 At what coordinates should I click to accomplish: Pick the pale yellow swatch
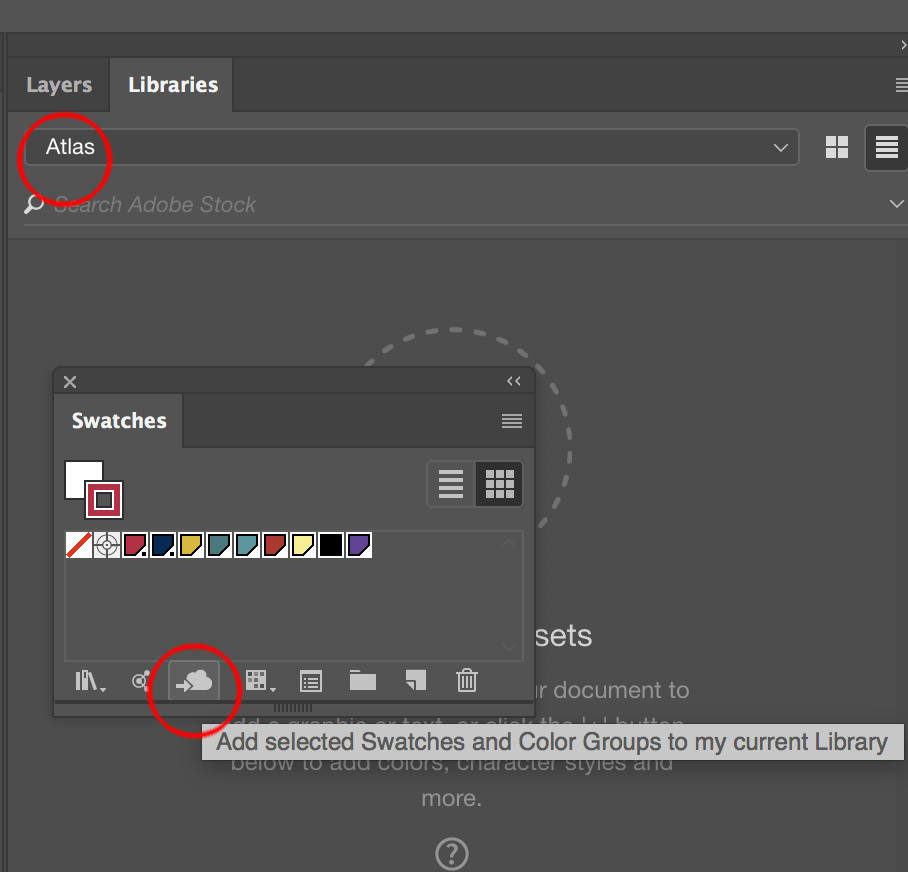(302, 545)
